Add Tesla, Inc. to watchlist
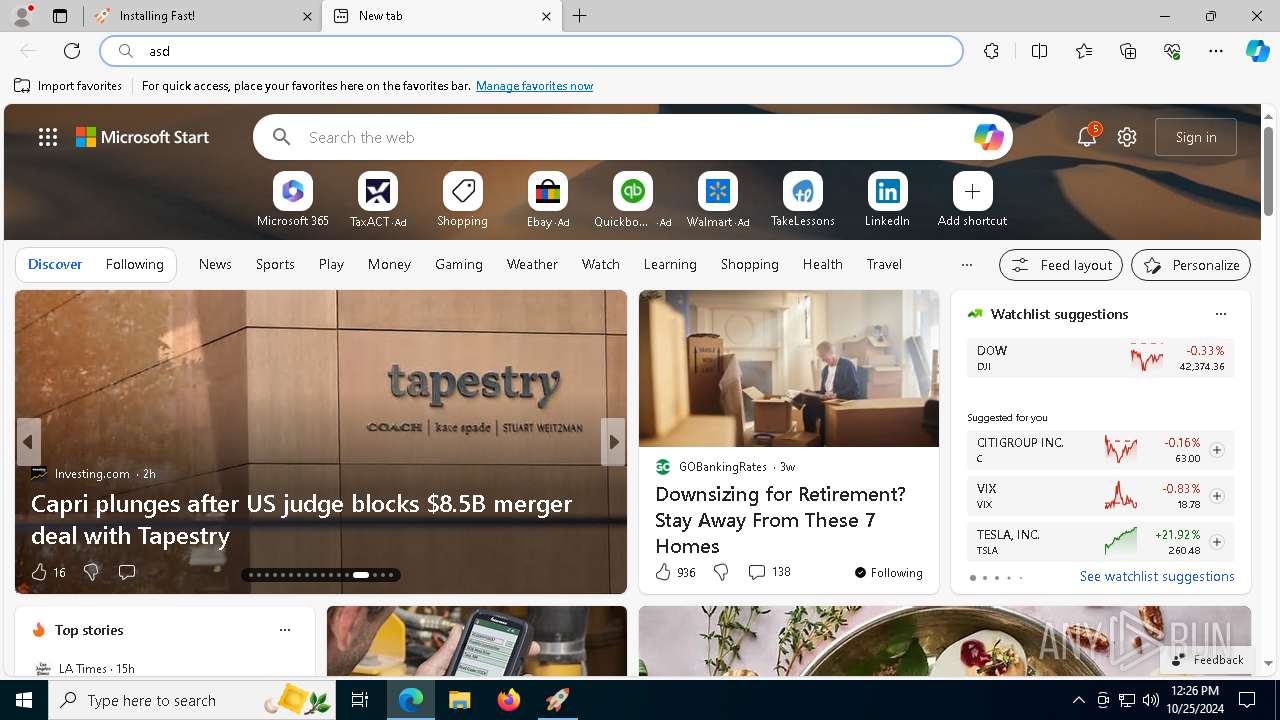1280x720 pixels. [1217, 542]
